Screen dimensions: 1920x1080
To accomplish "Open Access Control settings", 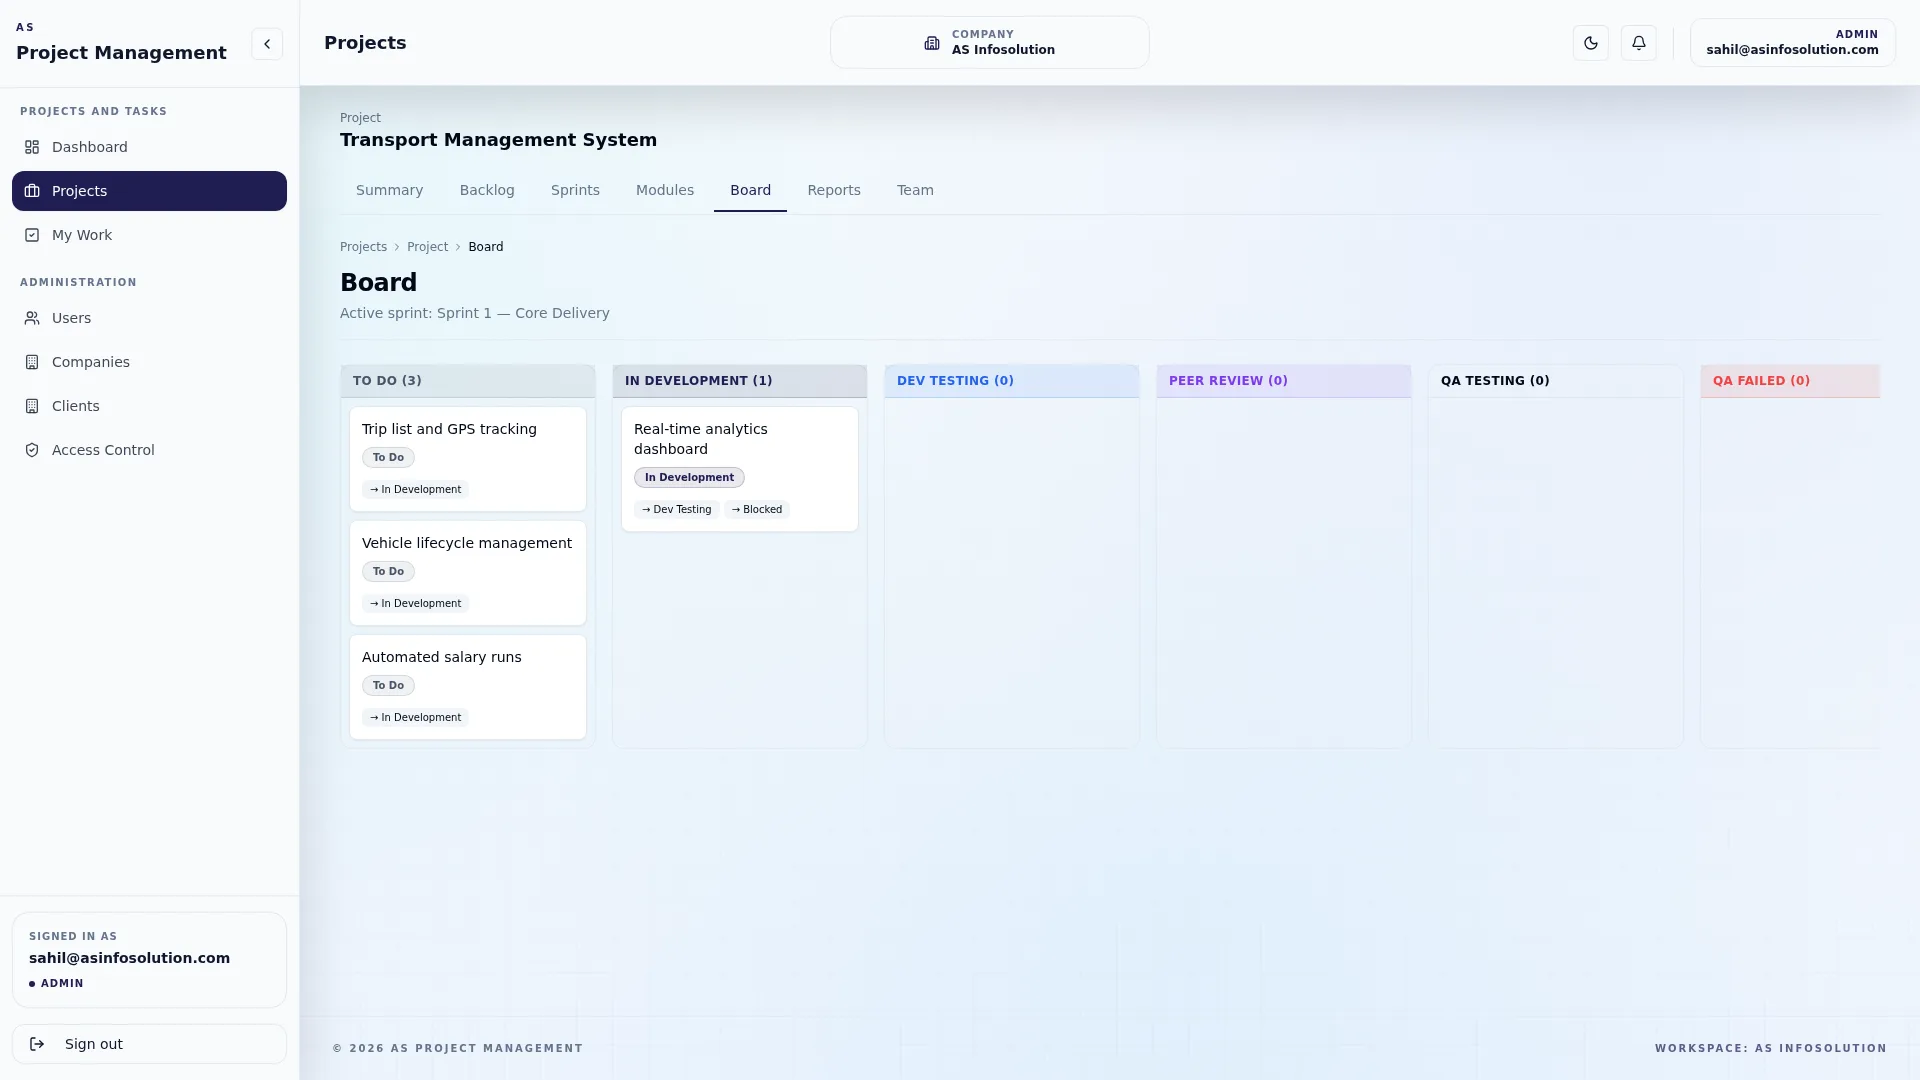I will click(x=149, y=450).
